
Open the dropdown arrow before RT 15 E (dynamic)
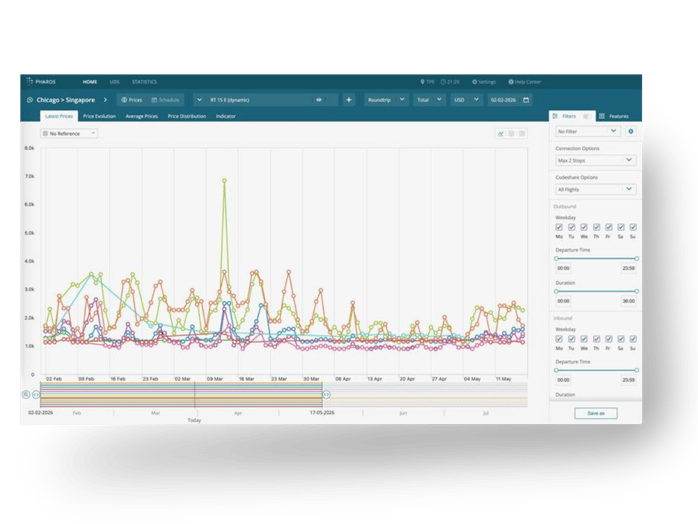(199, 100)
